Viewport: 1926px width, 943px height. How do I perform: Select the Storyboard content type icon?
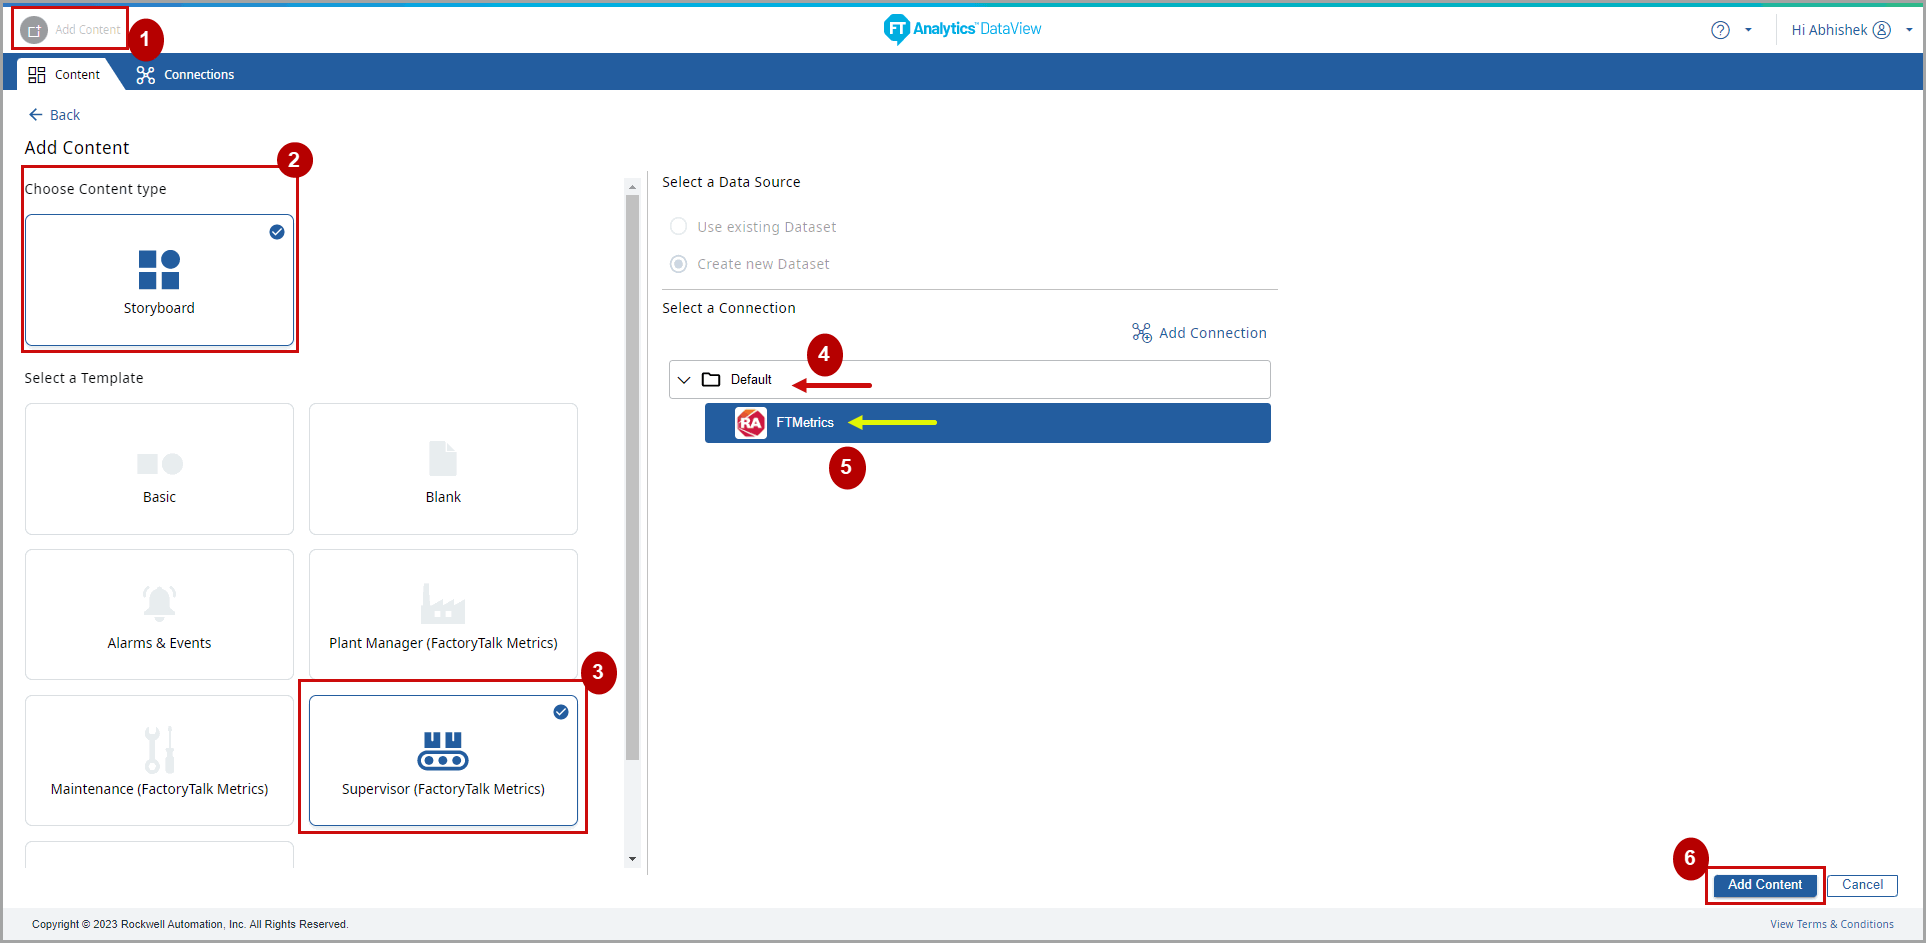coord(159,270)
